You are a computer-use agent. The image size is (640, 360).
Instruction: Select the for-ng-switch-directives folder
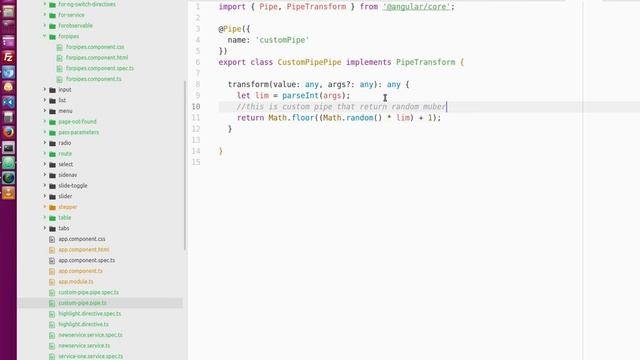click(87, 4)
